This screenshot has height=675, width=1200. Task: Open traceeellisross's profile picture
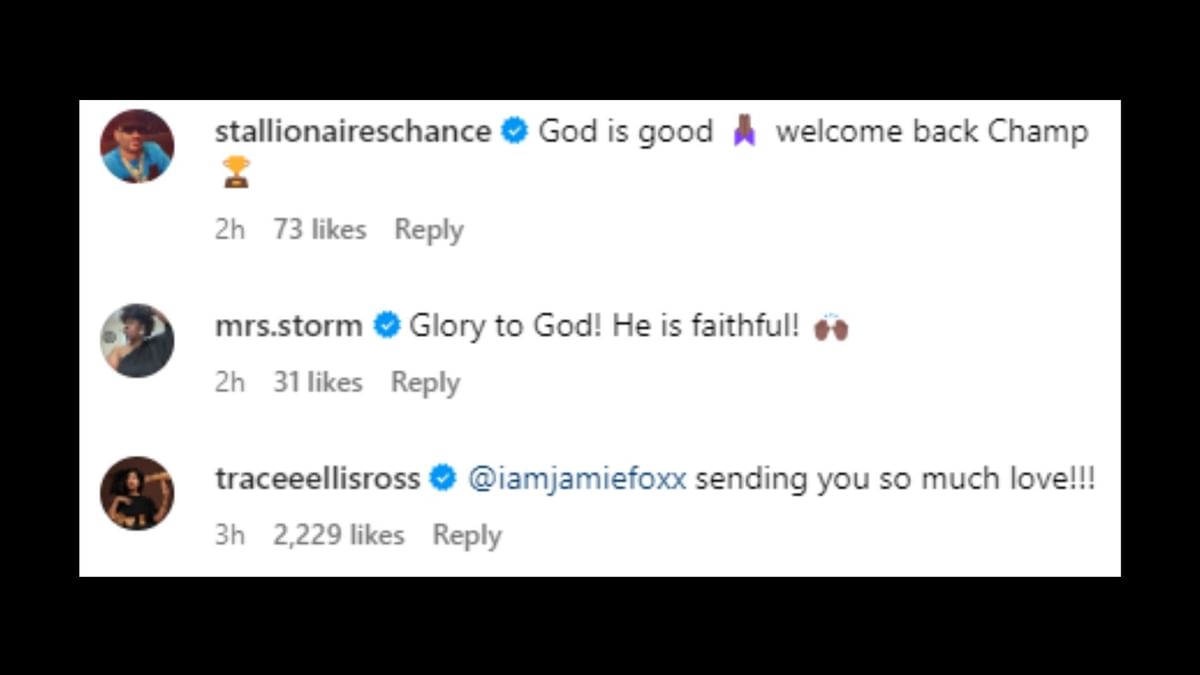(x=137, y=493)
